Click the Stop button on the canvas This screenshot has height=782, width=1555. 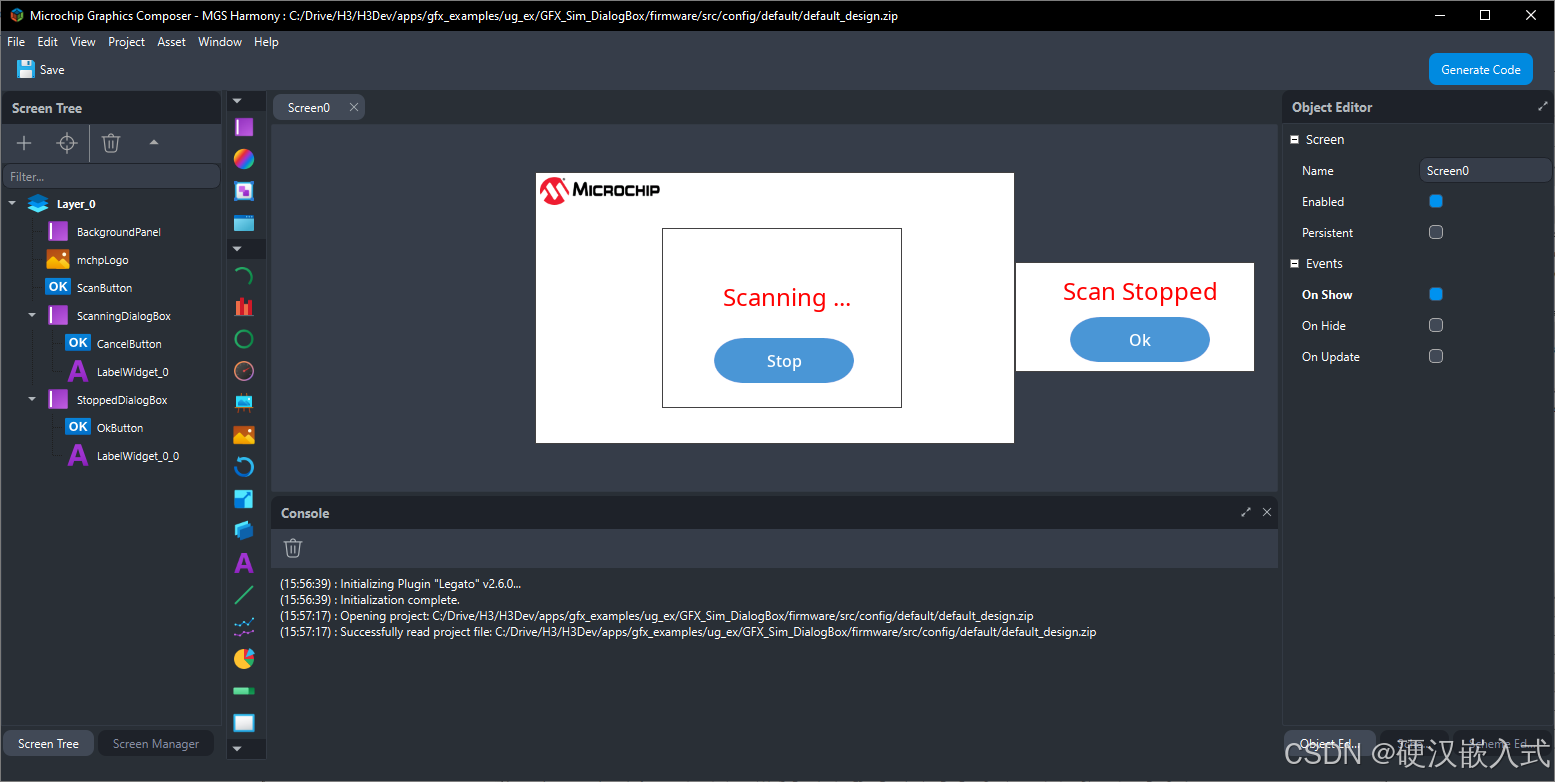[784, 361]
